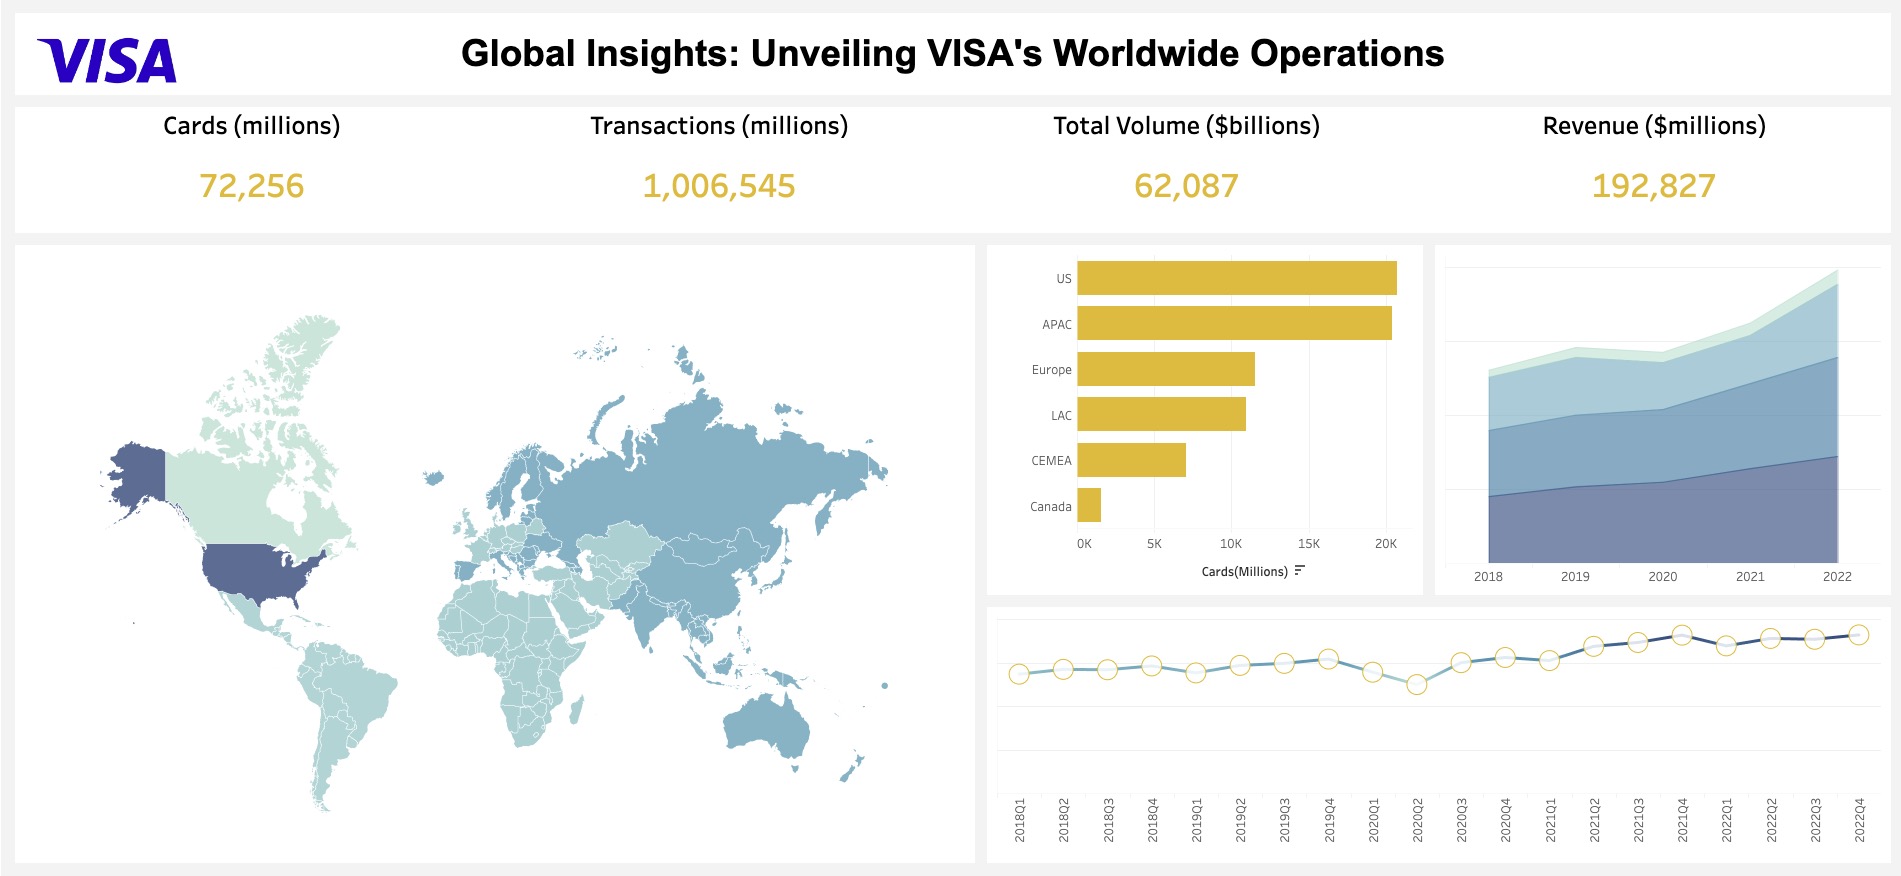Click the 'Cards (millions)' heading
The height and width of the screenshot is (876, 1901).
(x=251, y=126)
